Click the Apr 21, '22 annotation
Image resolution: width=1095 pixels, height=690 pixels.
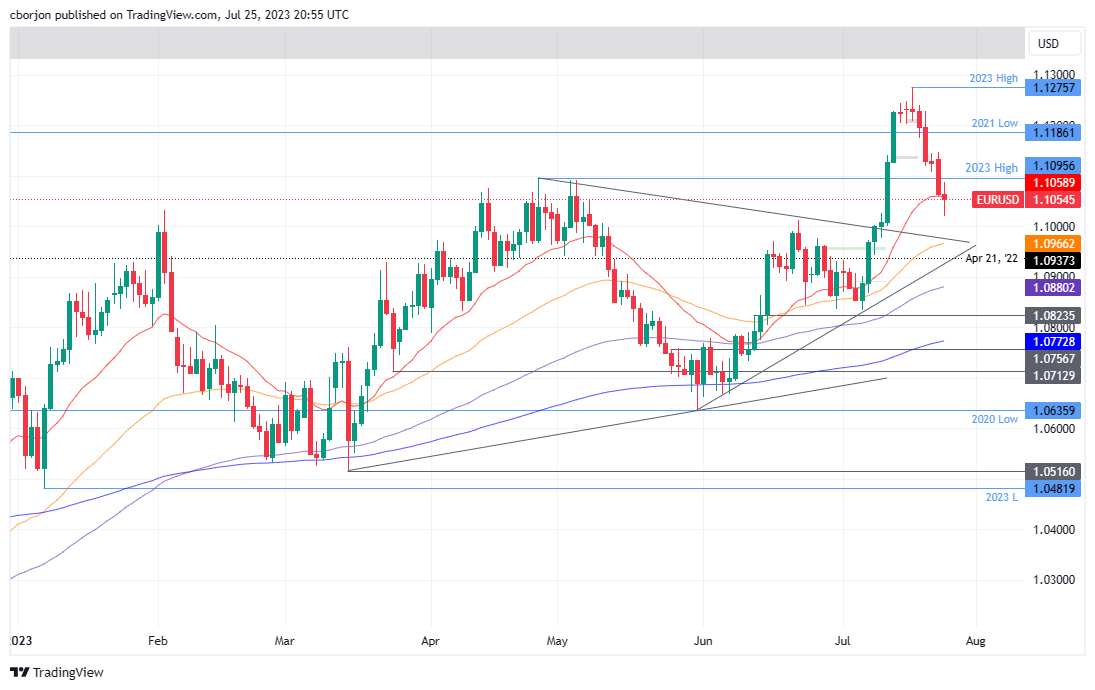pyautogui.click(x=993, y=259)
